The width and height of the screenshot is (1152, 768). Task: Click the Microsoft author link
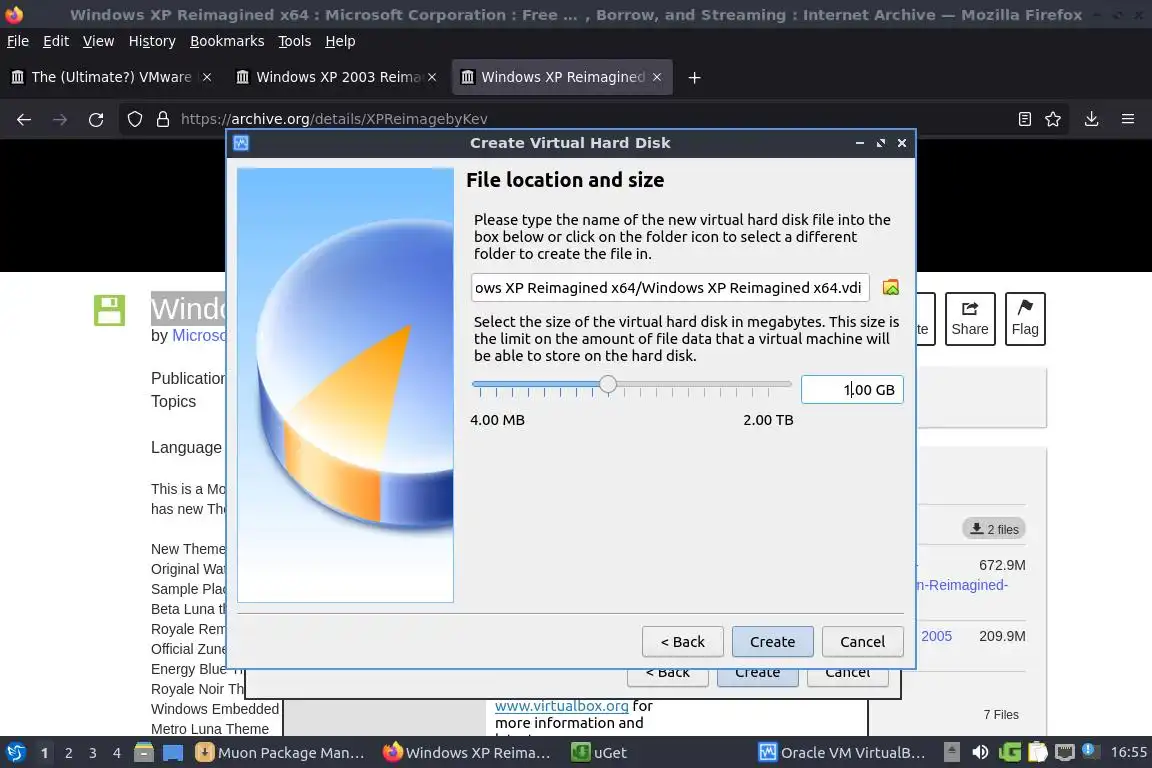pyautogui.click(x=200, y=336)
